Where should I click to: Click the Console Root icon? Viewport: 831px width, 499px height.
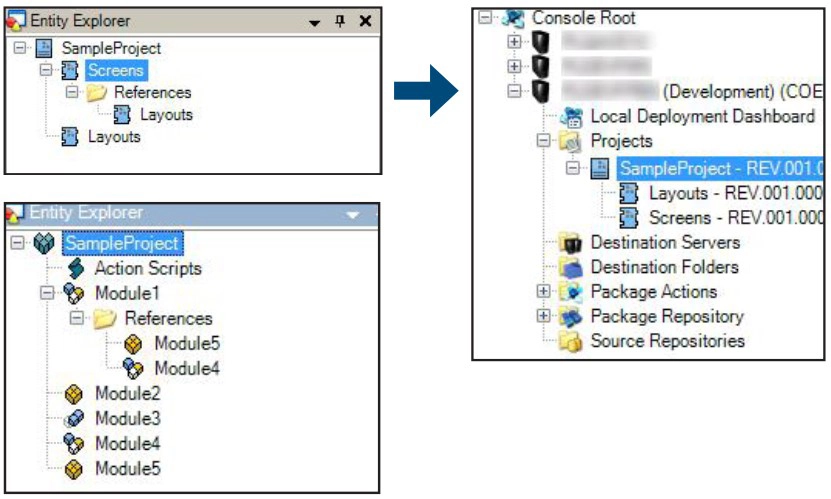click(514, 17)
